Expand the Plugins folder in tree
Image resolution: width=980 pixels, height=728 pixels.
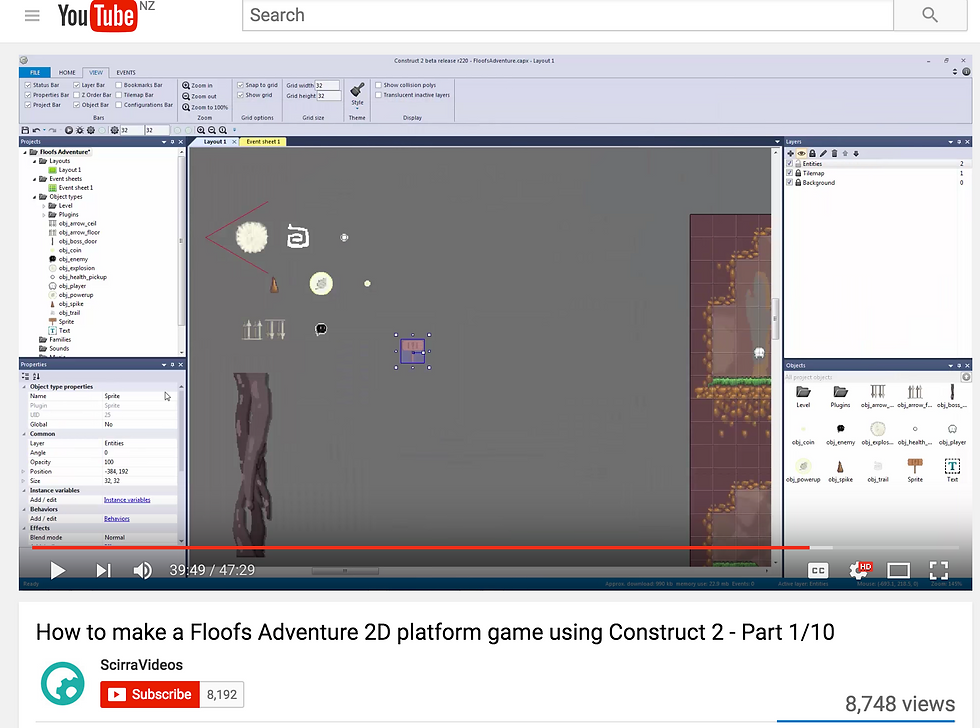coord(44,214)
